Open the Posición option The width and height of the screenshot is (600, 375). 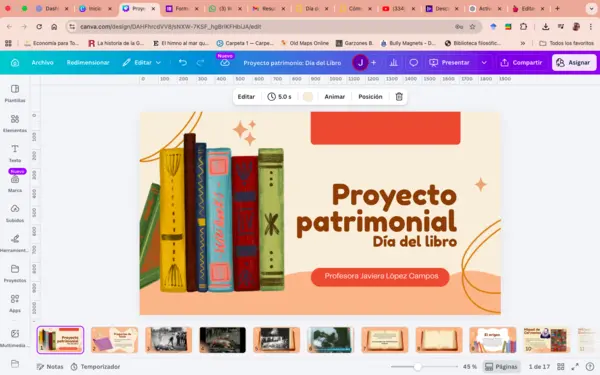point(370,96)
